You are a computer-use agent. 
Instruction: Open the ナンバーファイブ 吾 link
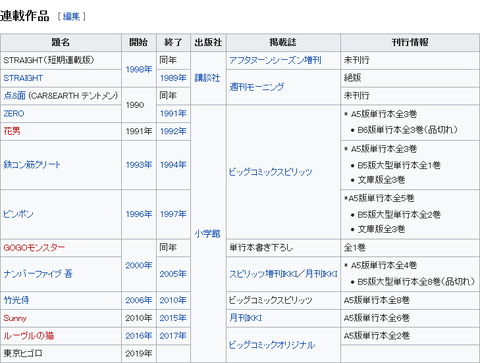[38, 274]
